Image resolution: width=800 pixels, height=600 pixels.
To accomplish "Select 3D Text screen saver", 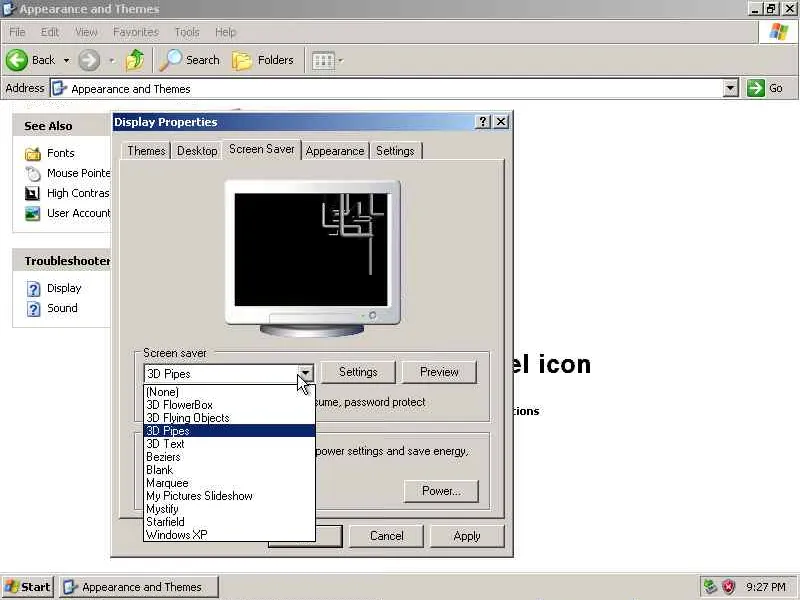I will click(230, 444).
